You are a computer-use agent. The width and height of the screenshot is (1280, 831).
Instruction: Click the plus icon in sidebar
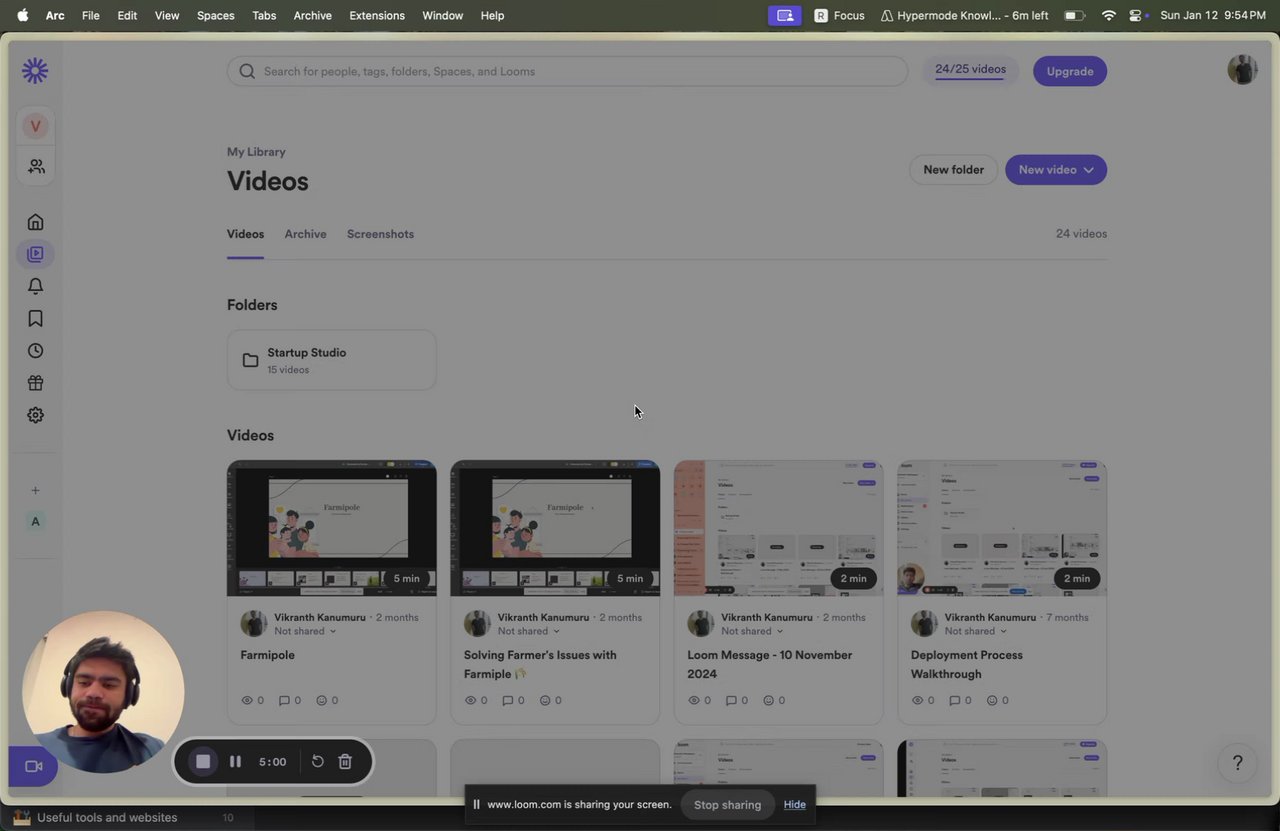pyautogui.click(x=35, y=490)
